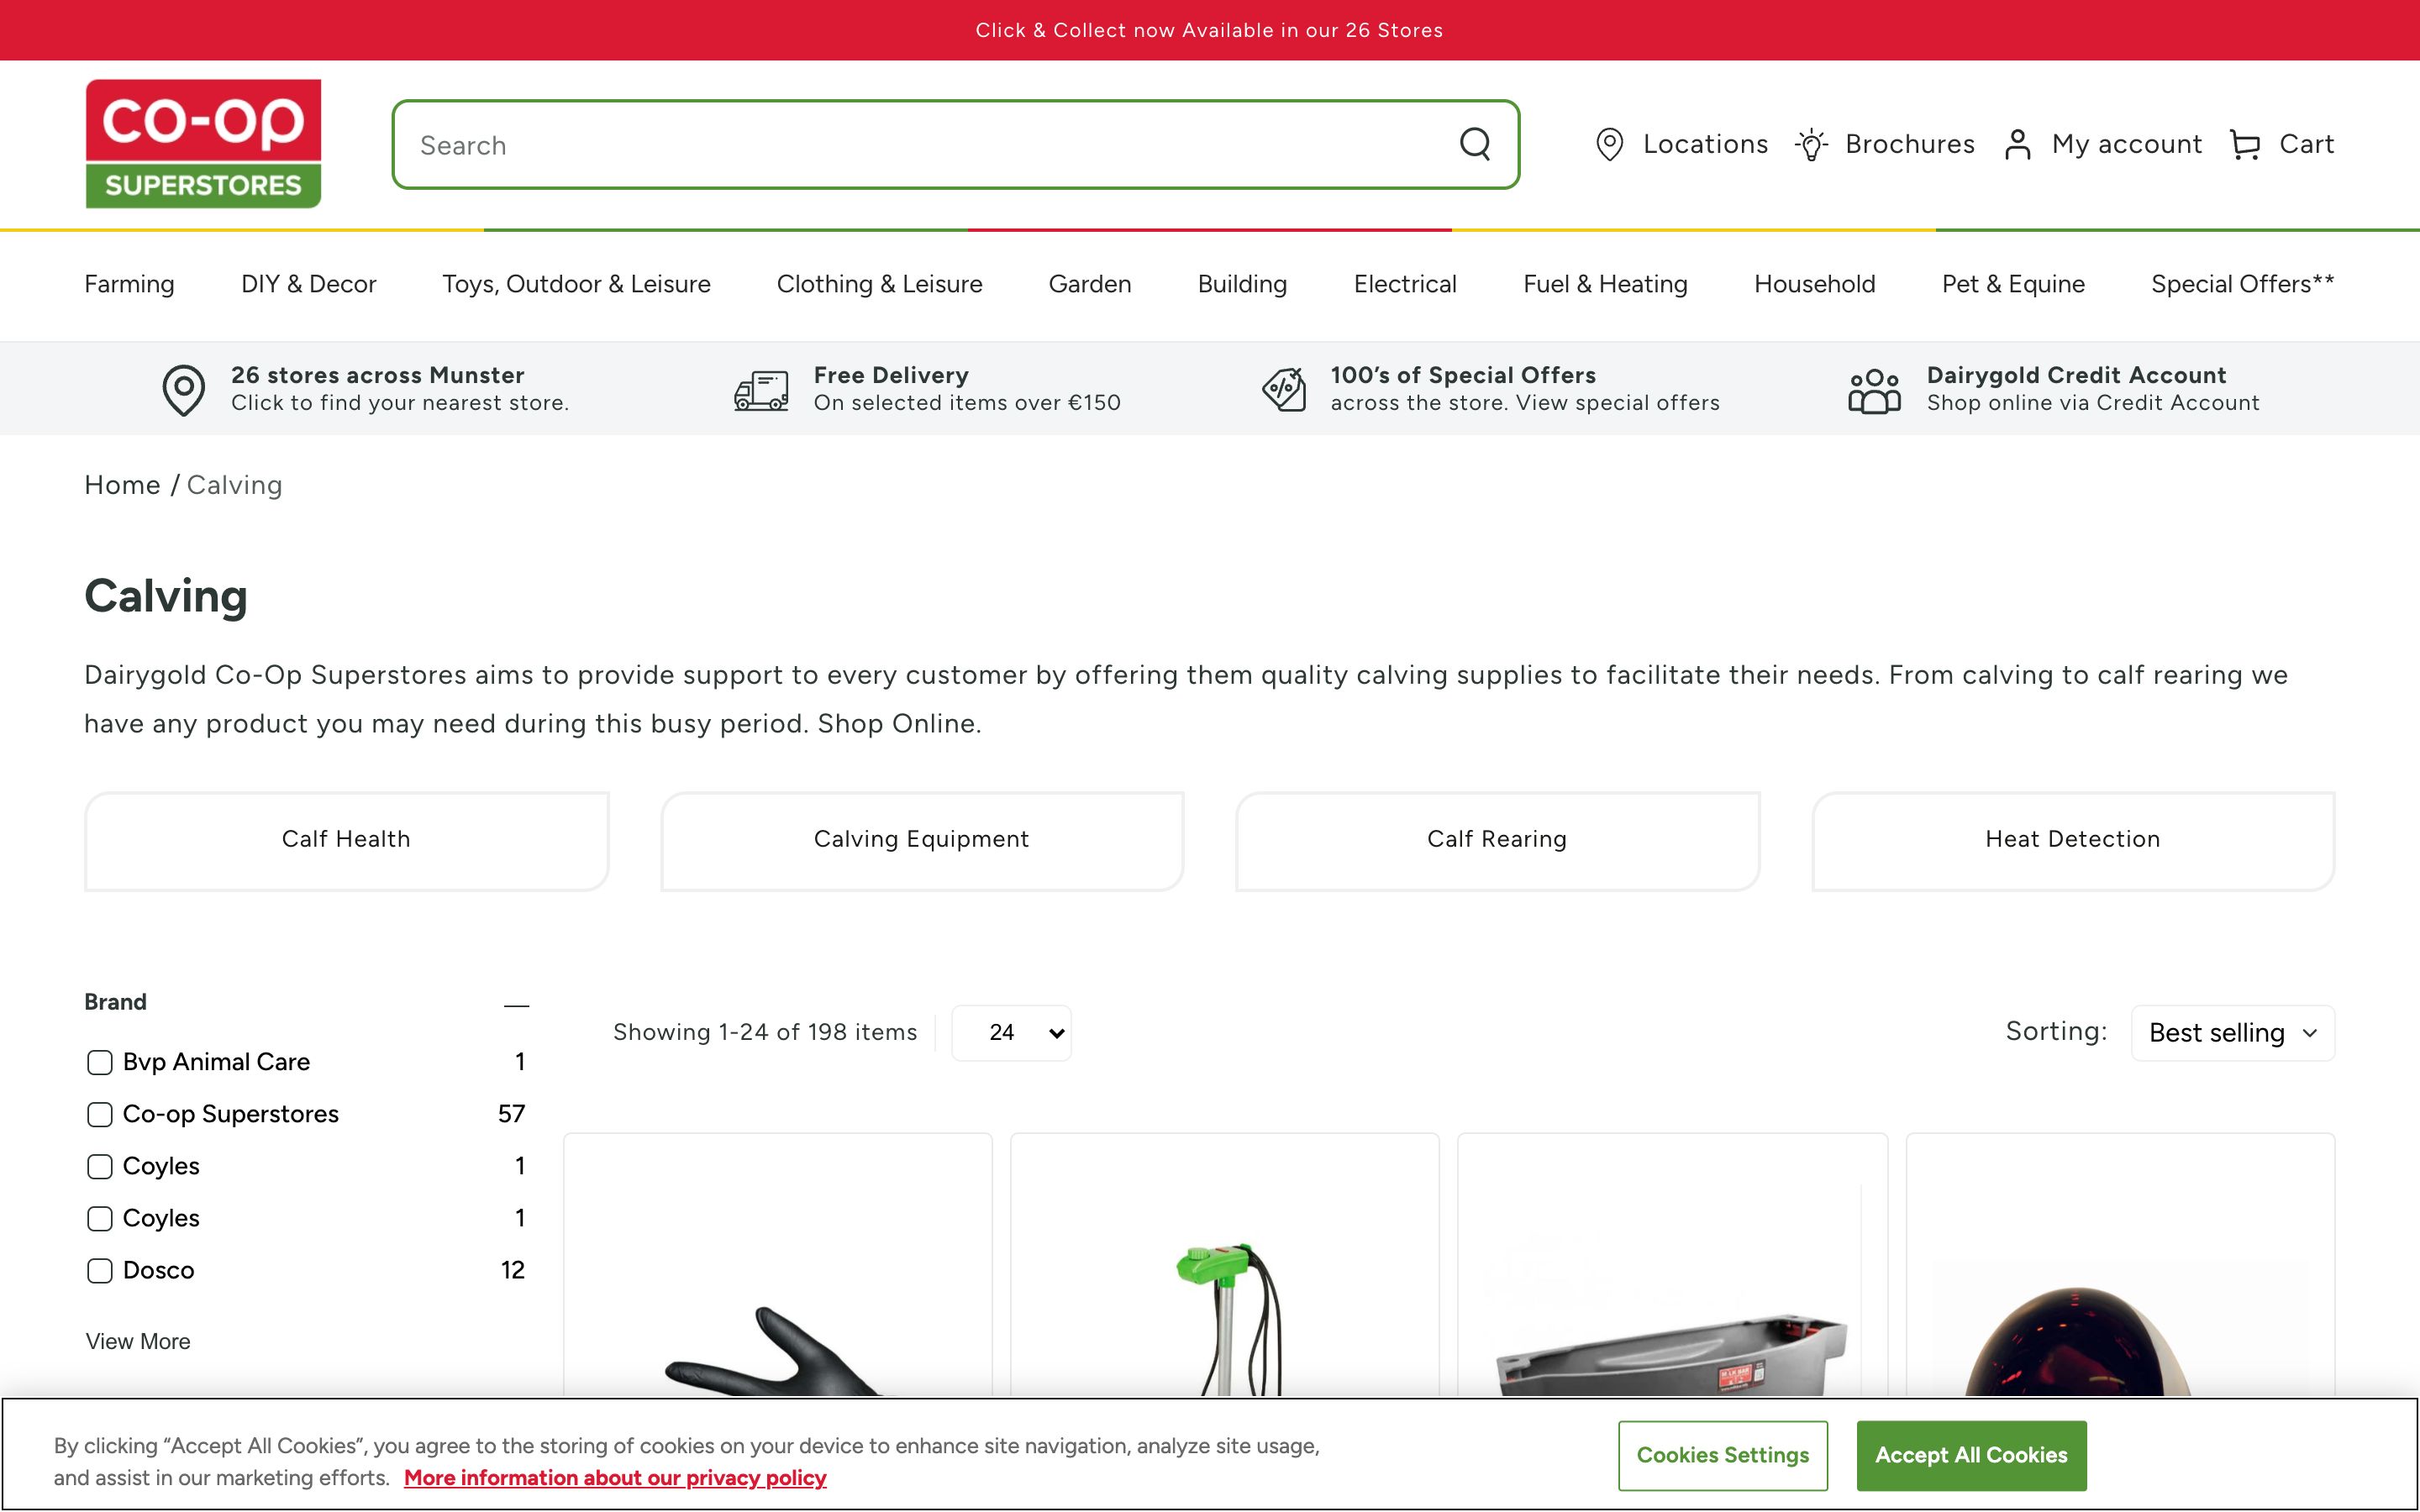Open the Calf Rearing category

coord(1497,839)
